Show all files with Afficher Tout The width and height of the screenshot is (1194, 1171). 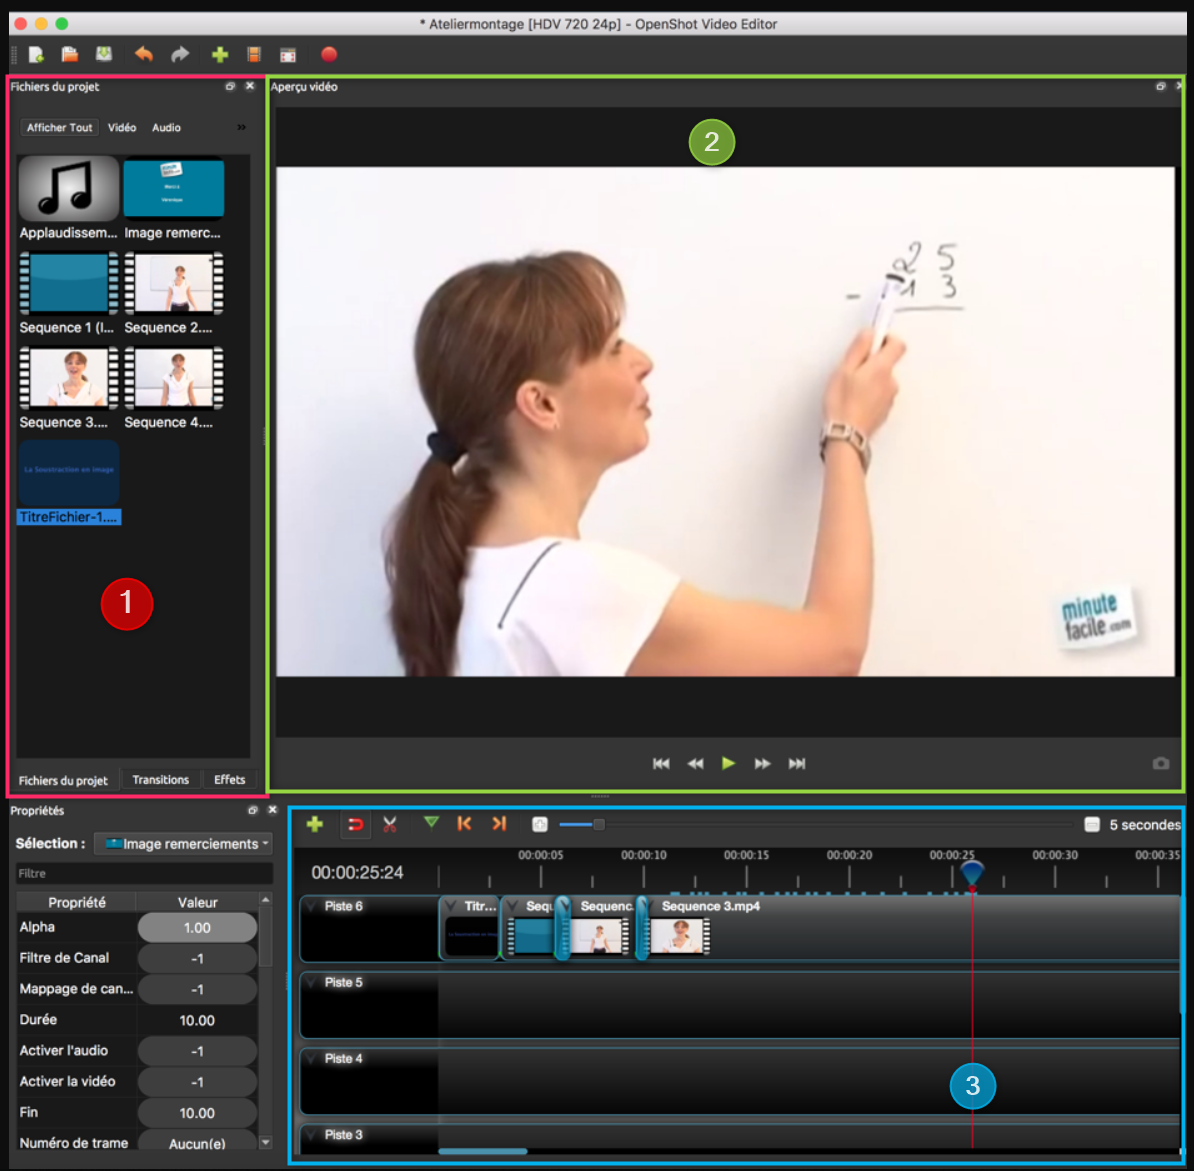[x=59, y=127]
